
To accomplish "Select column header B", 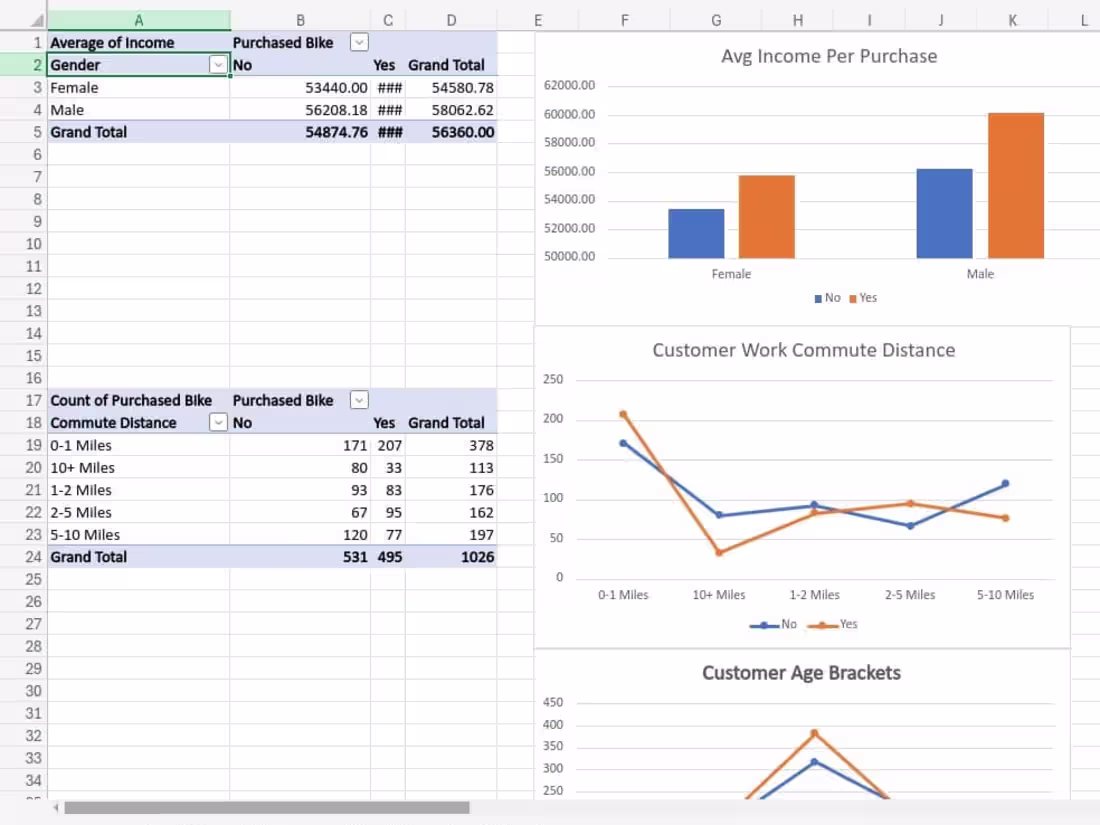I will (x=300, y=18).
